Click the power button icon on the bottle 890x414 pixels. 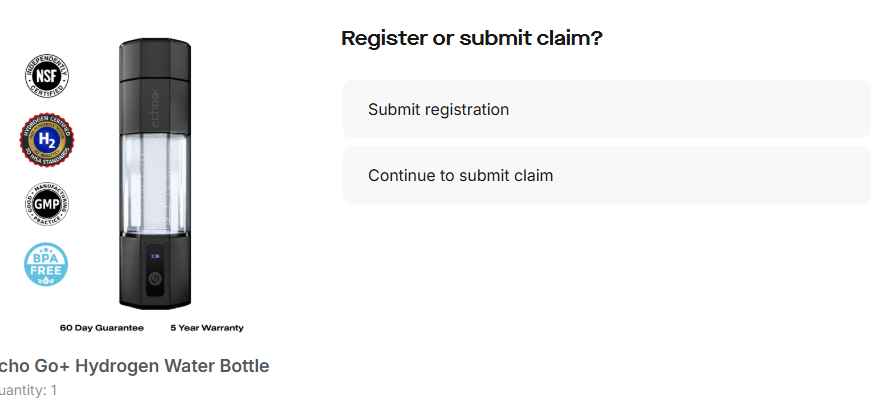[x=155, y=279]
